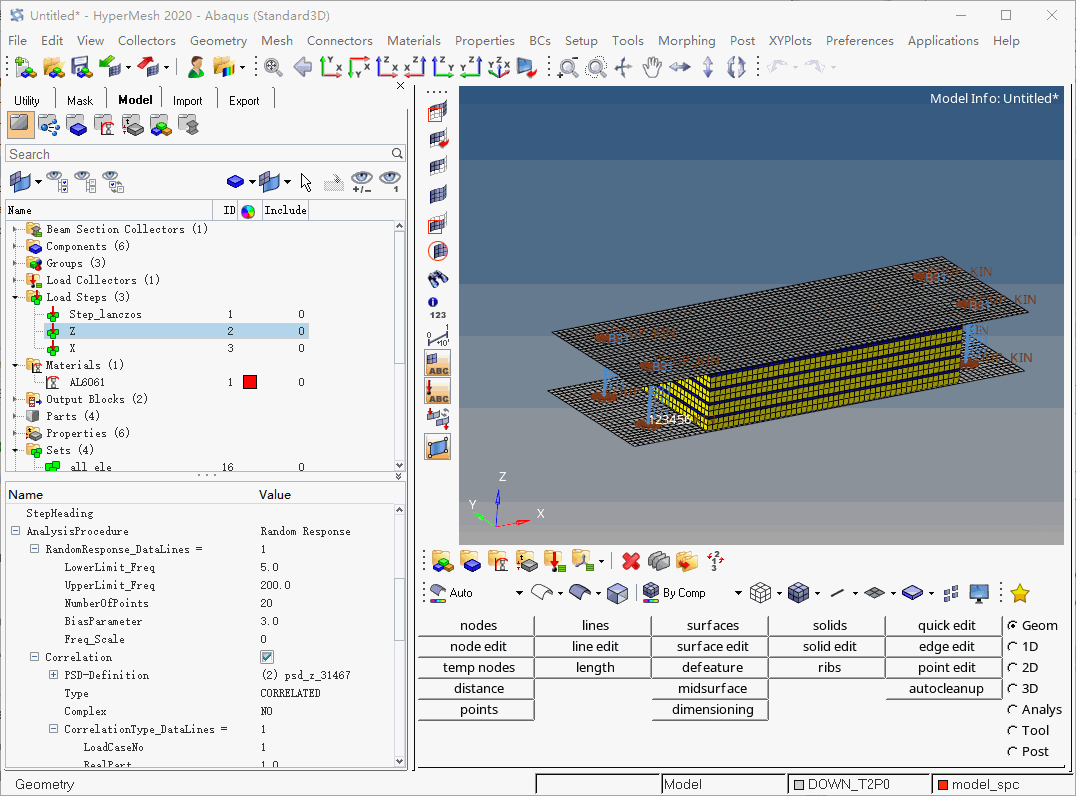Click the zoom-to-fit magnifier icon

(x=273, y=67)
